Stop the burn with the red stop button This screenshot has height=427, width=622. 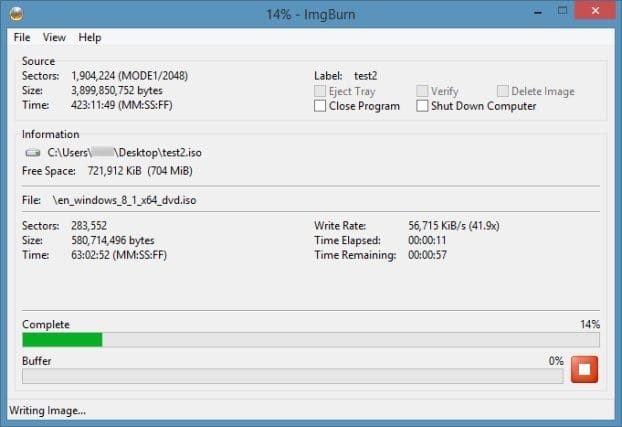coord(584,369)
